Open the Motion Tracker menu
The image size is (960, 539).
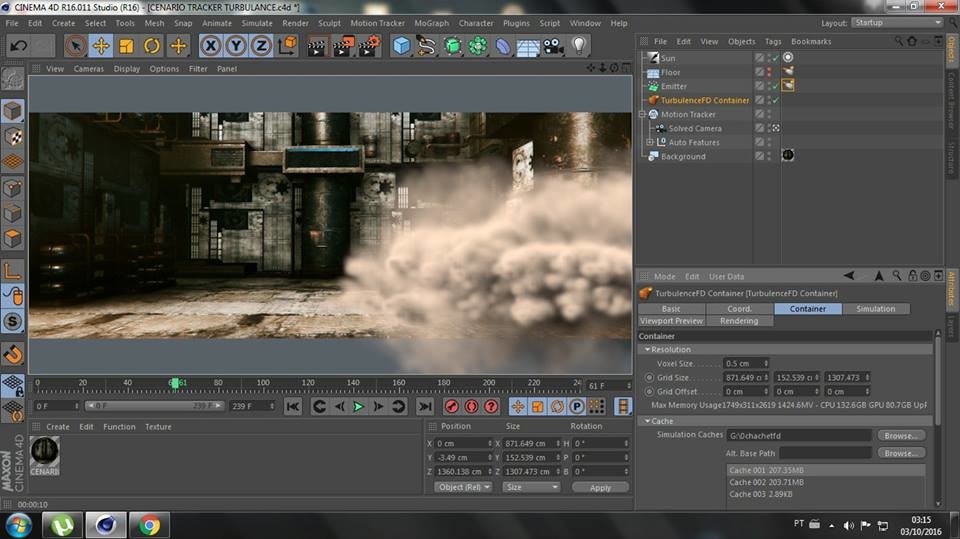377,23
